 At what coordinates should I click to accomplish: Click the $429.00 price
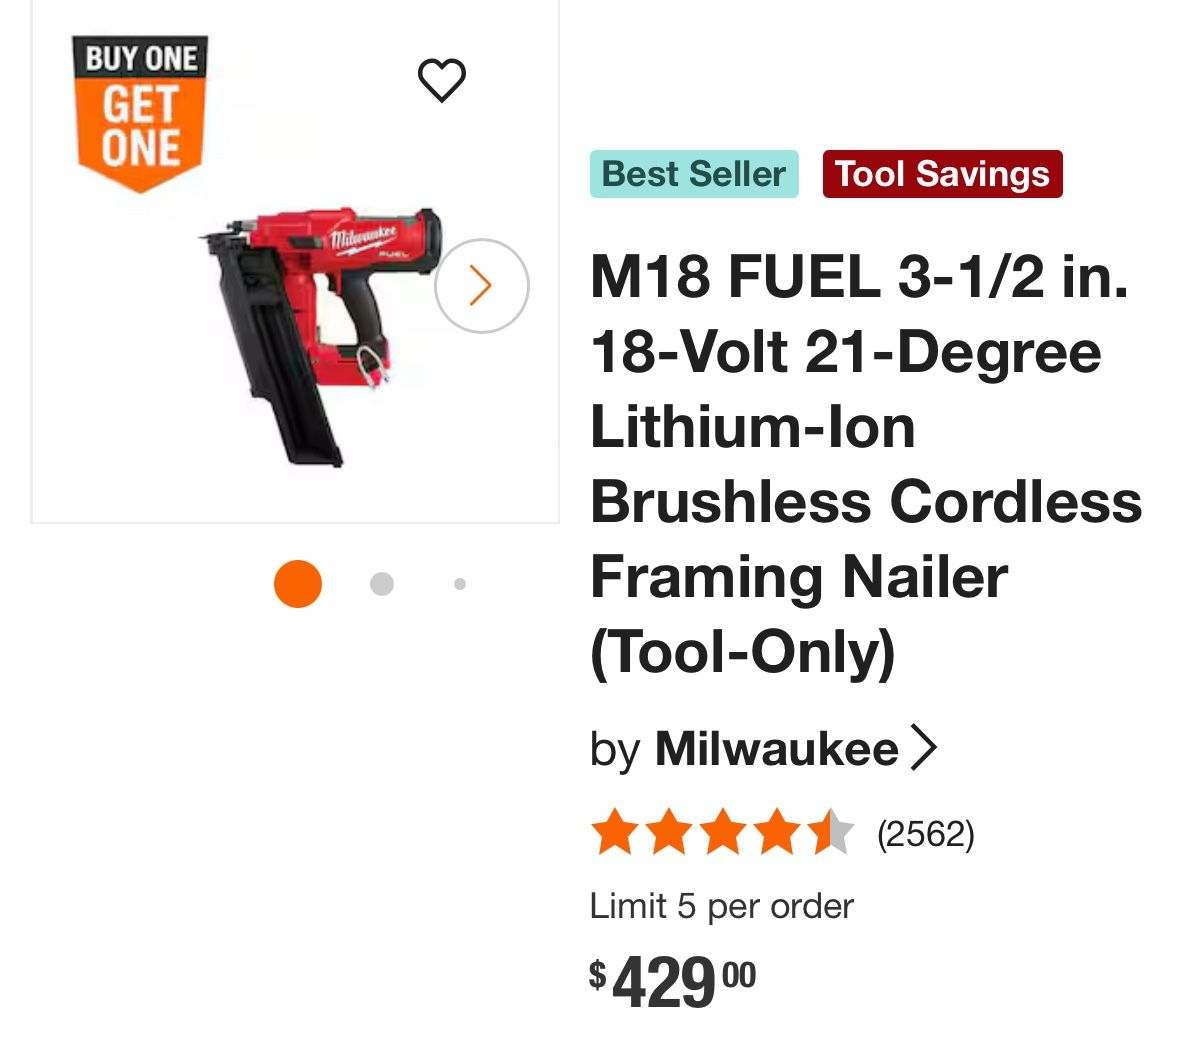point(672,981)
